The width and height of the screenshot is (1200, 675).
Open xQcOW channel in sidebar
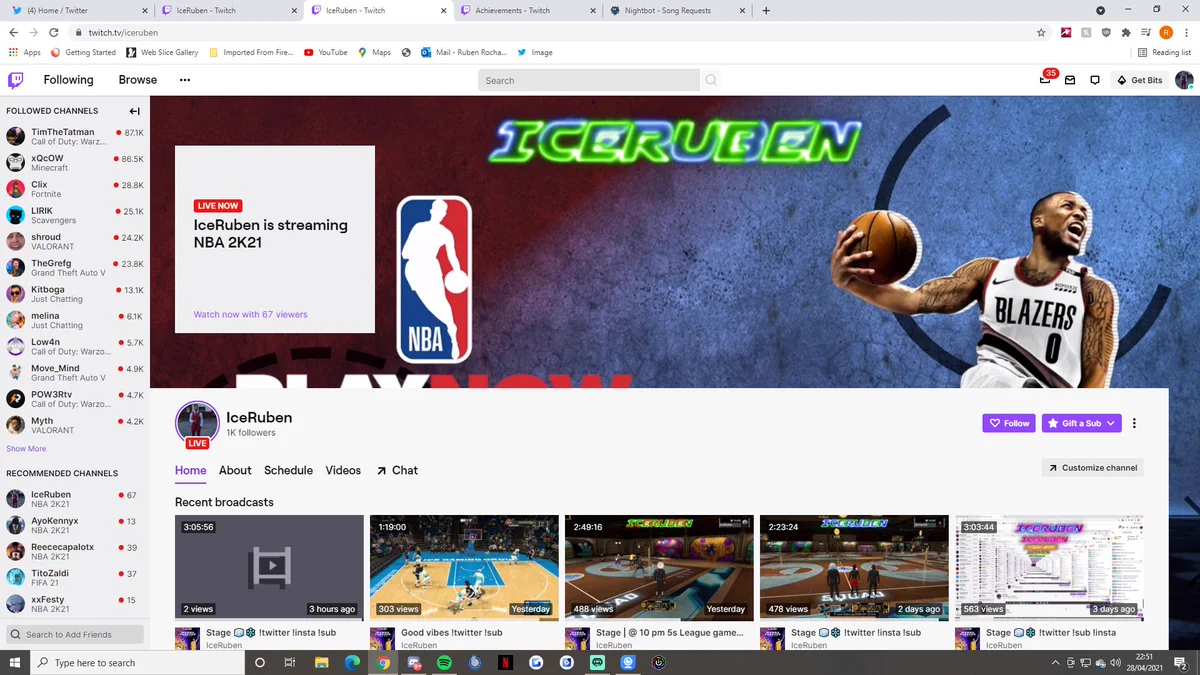[75, 163]
